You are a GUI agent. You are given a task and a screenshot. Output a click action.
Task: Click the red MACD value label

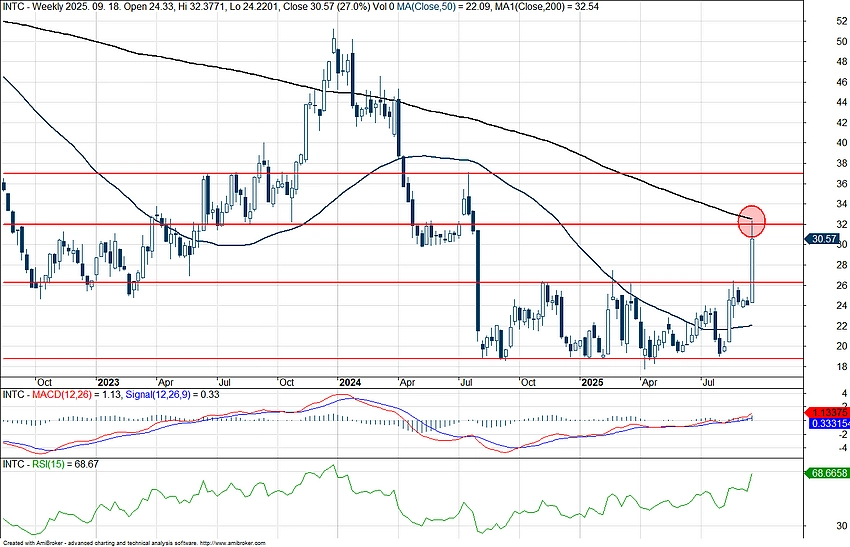pos(826,411)
